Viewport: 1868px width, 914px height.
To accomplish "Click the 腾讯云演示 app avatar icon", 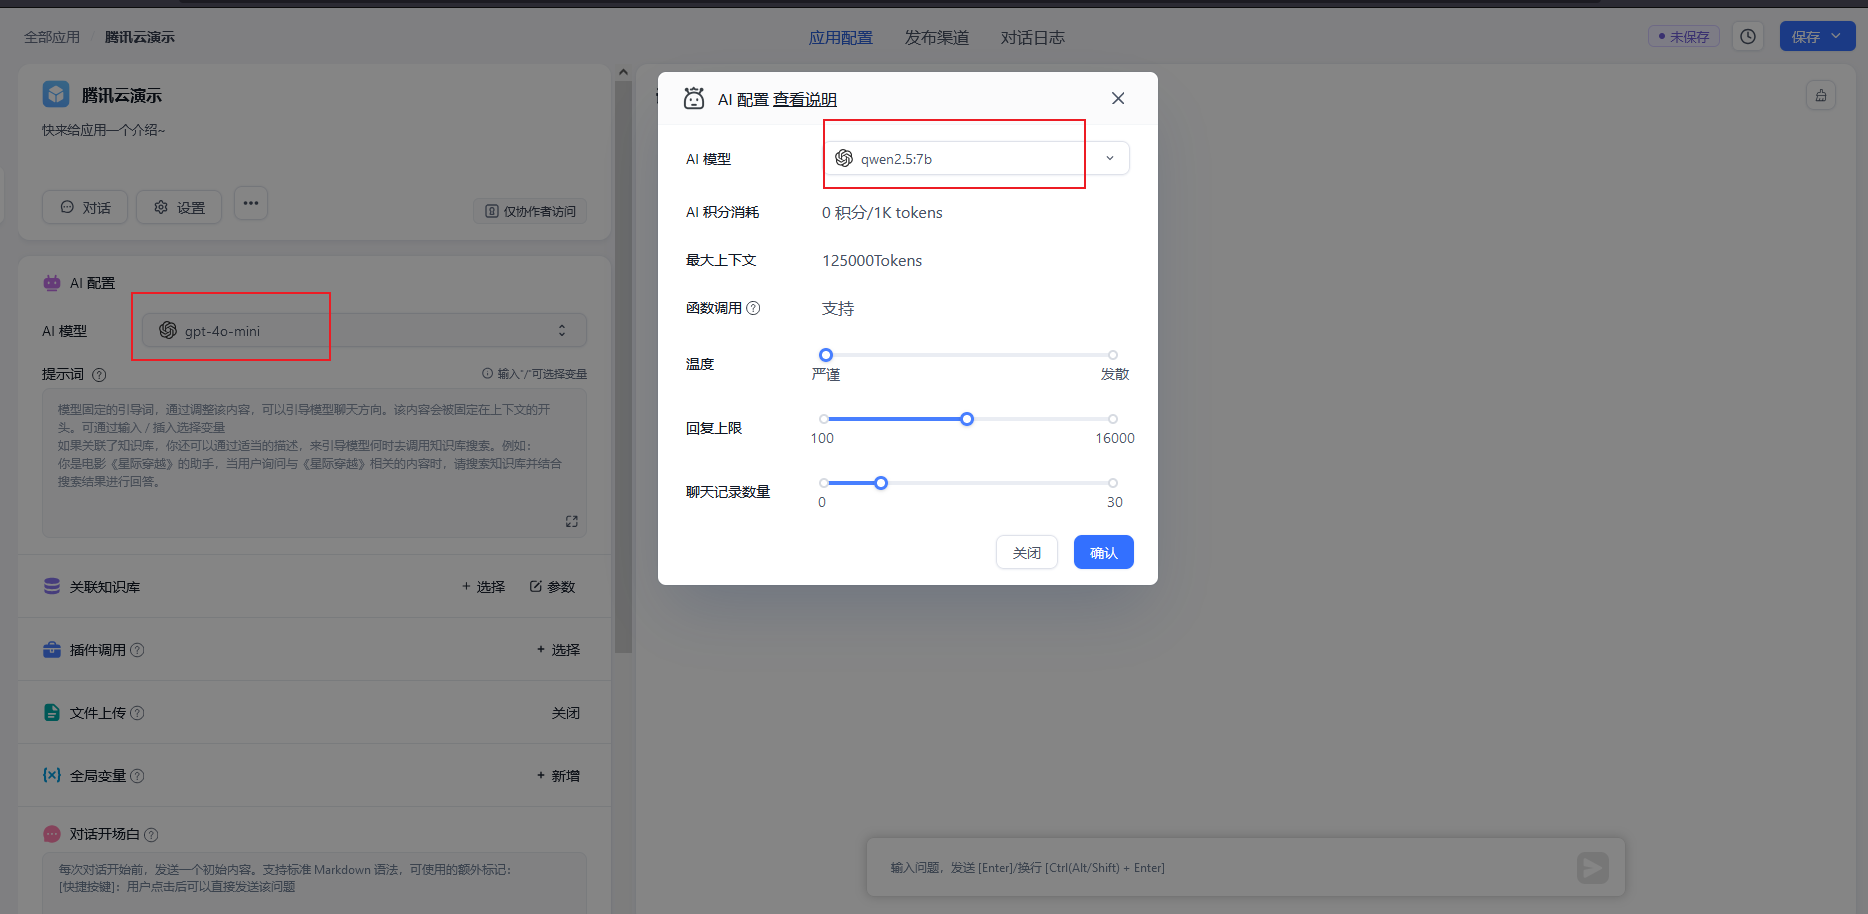I will (x=56, y=94).
